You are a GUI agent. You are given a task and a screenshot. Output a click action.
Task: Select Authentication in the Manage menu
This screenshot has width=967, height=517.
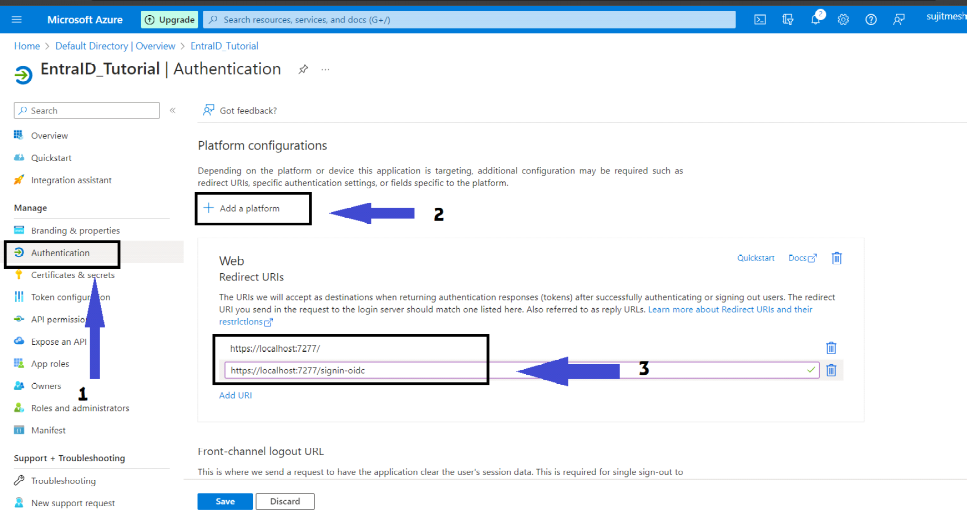tap(60, 253)
